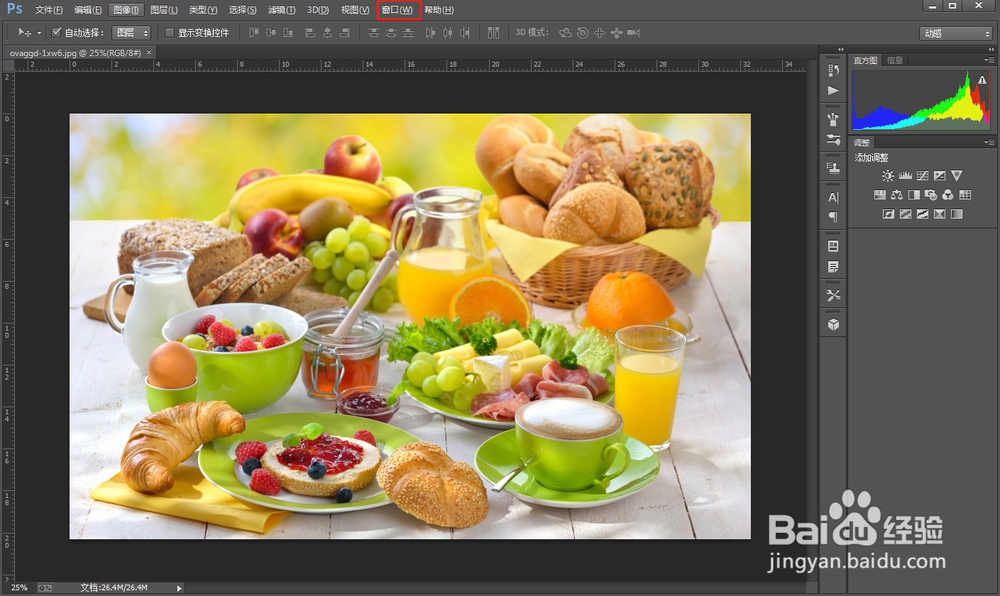Viewport: 1000px width, 596px height.
Task: Open the 帮助(H) menu
Action: (439, 10)
